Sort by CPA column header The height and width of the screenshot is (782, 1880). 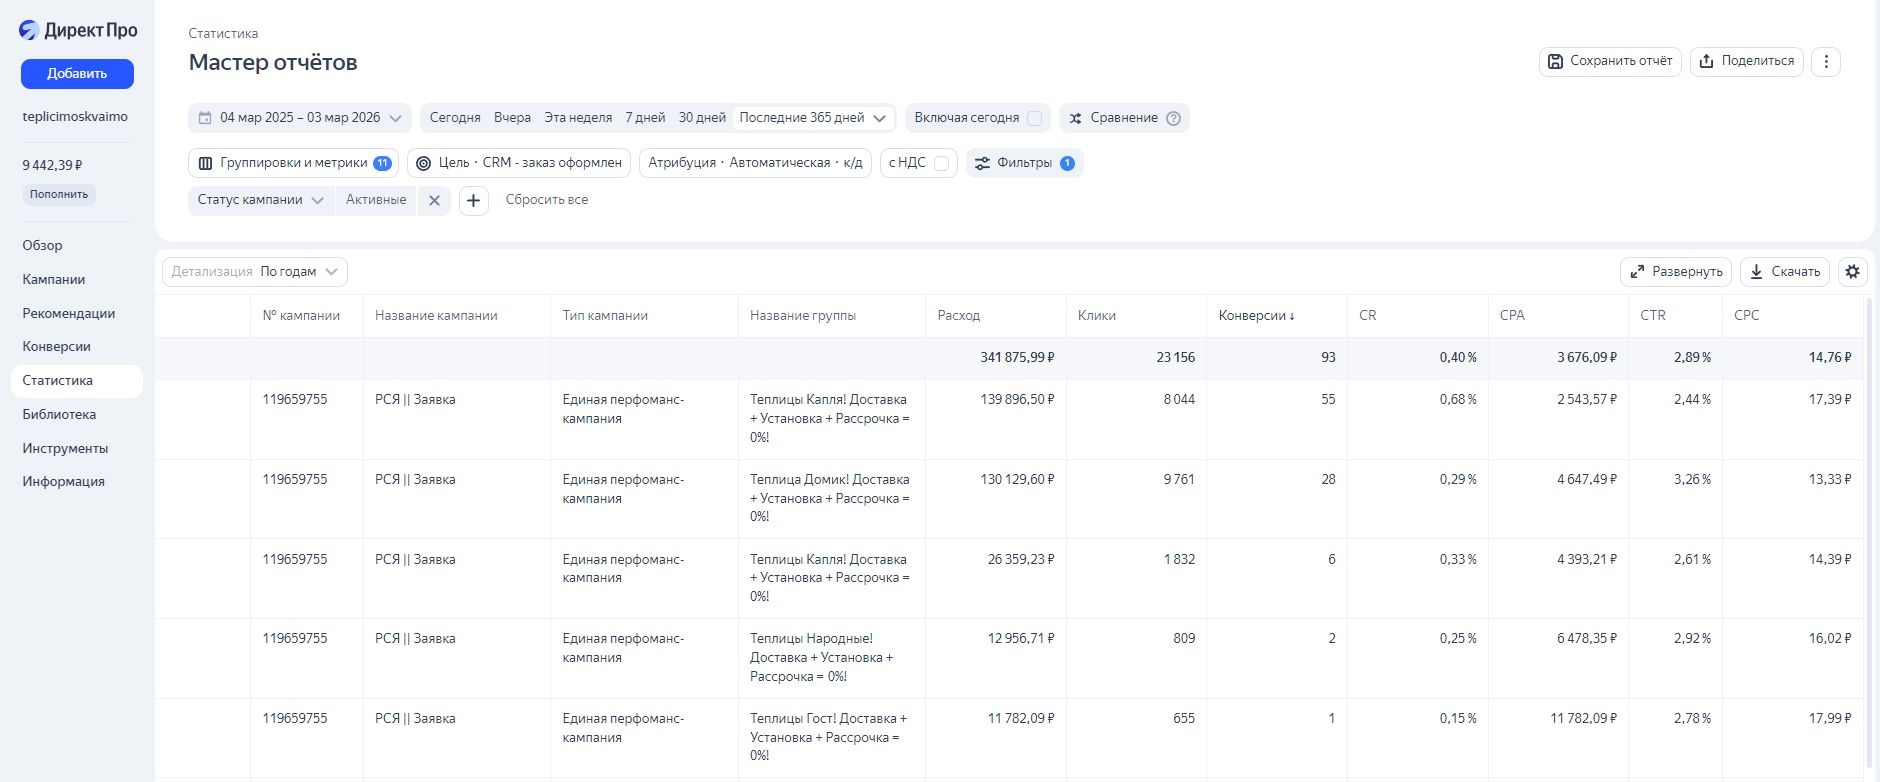1512,316
